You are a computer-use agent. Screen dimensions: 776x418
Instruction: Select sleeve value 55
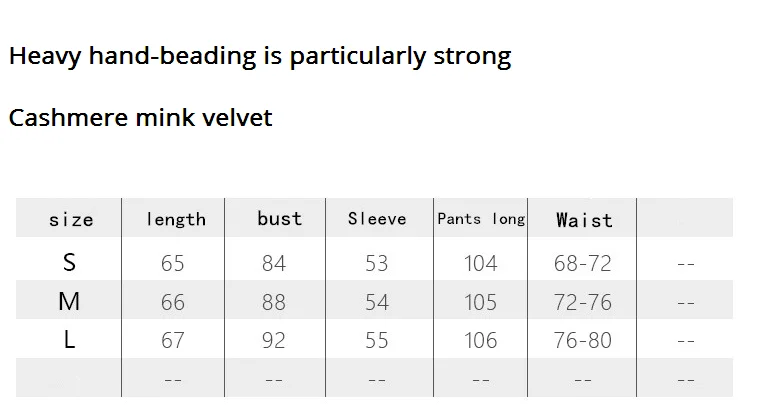tap(377, 340)
